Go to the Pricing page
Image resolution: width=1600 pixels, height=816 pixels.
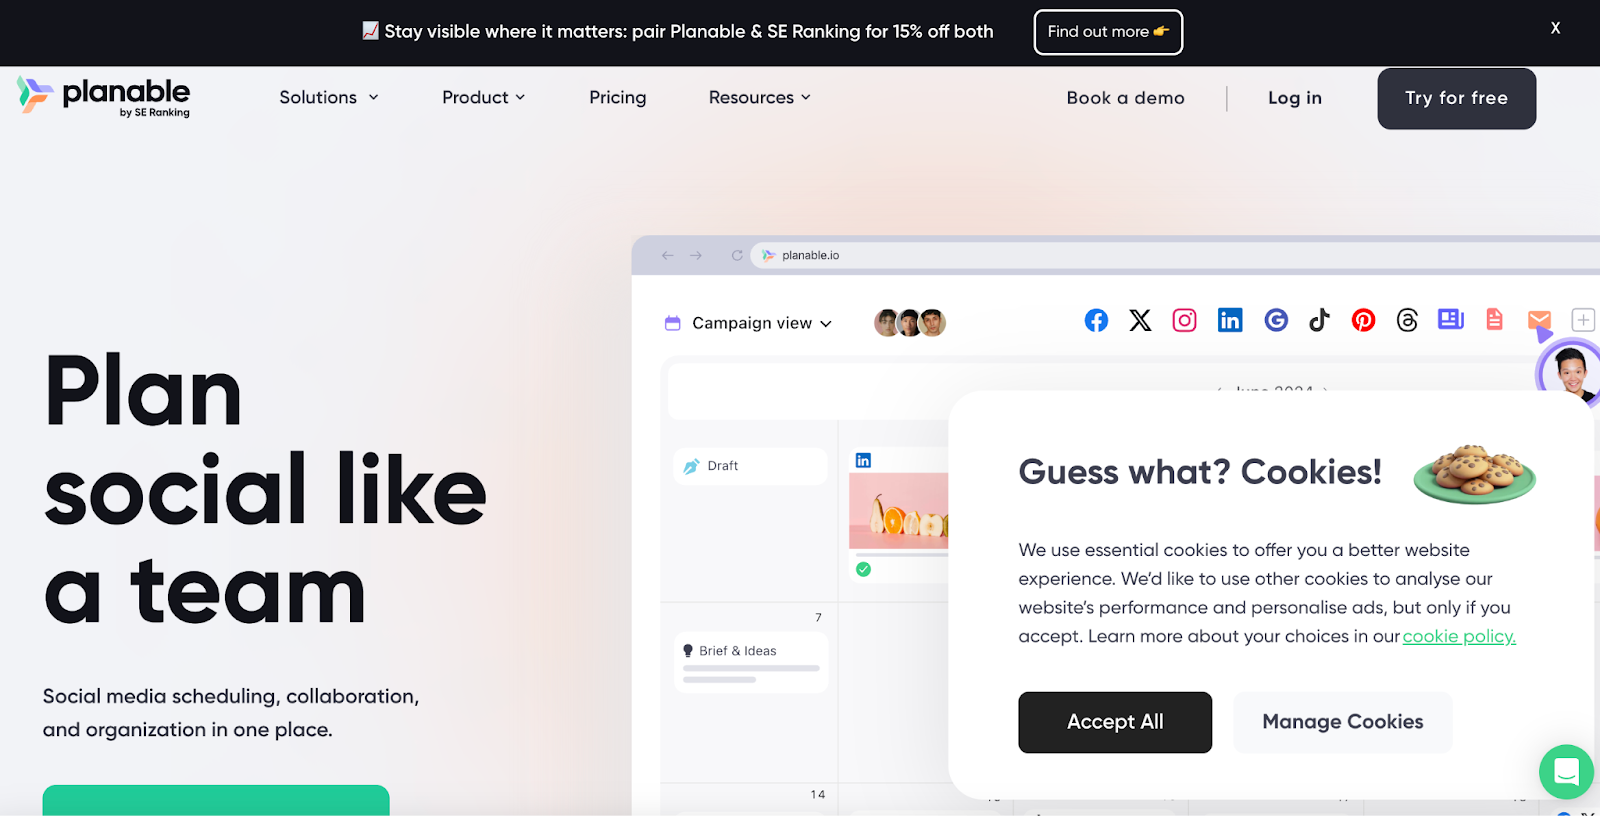(617, 97)
